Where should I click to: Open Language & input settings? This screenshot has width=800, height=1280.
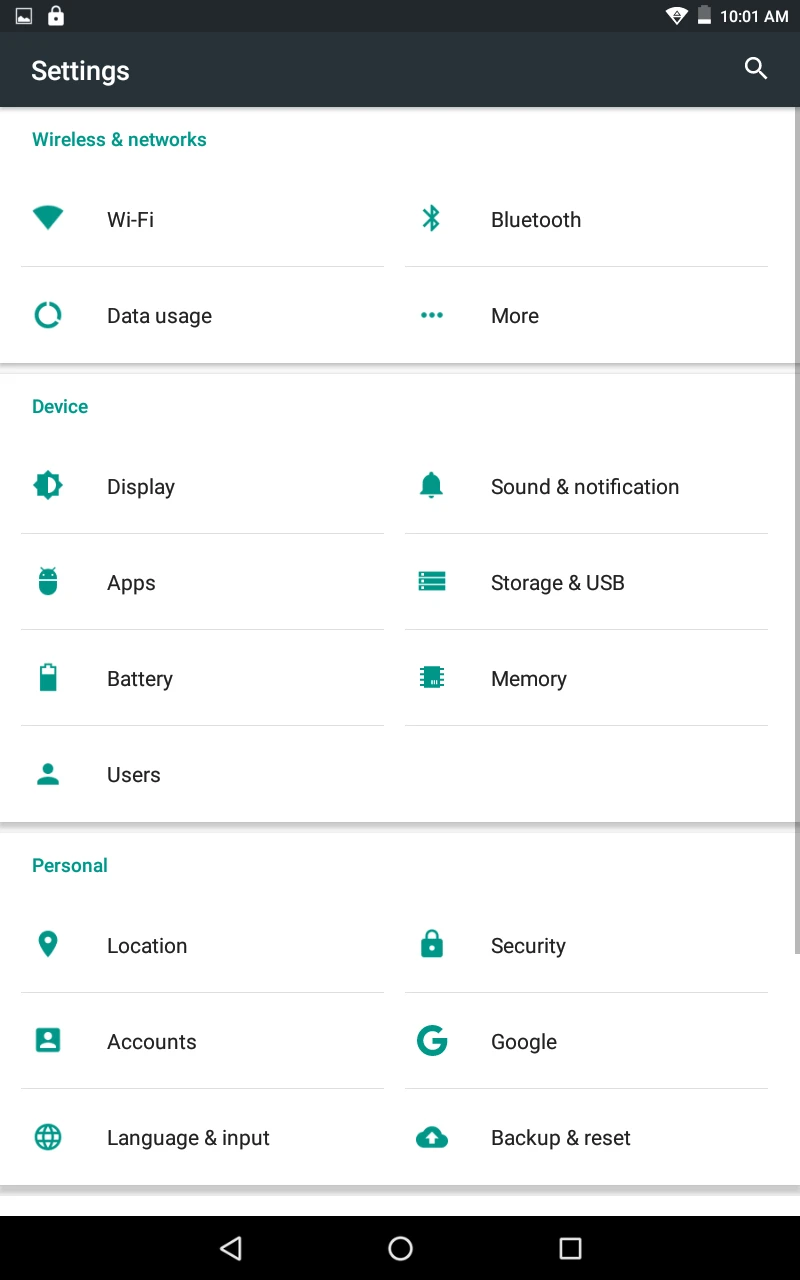[188, 1137]
